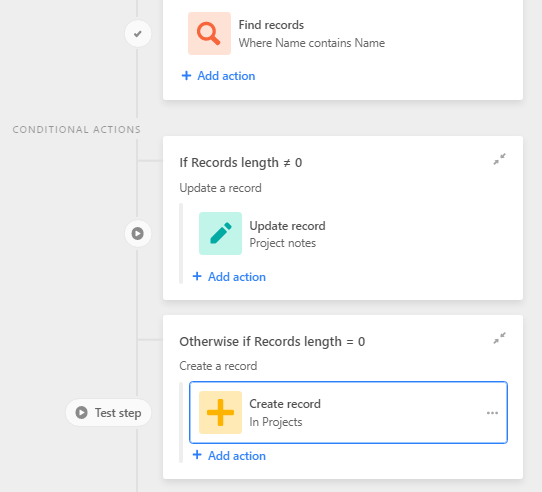Click the Create a record description text

(218, 366)
